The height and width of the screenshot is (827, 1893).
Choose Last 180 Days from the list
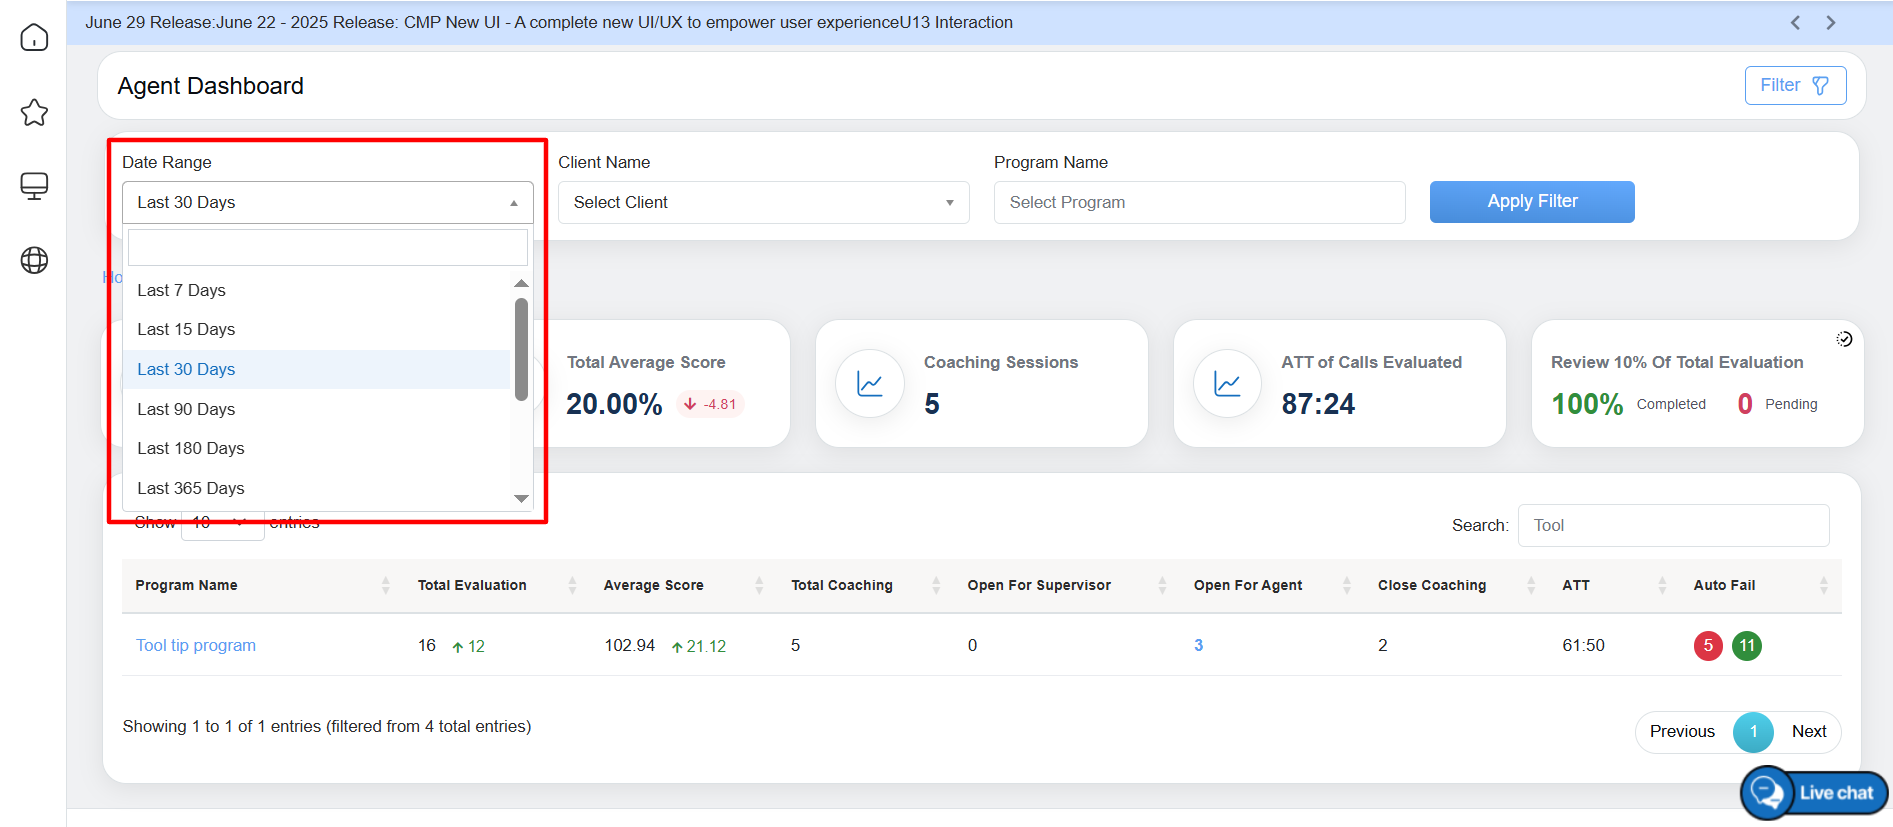[190, 448]
